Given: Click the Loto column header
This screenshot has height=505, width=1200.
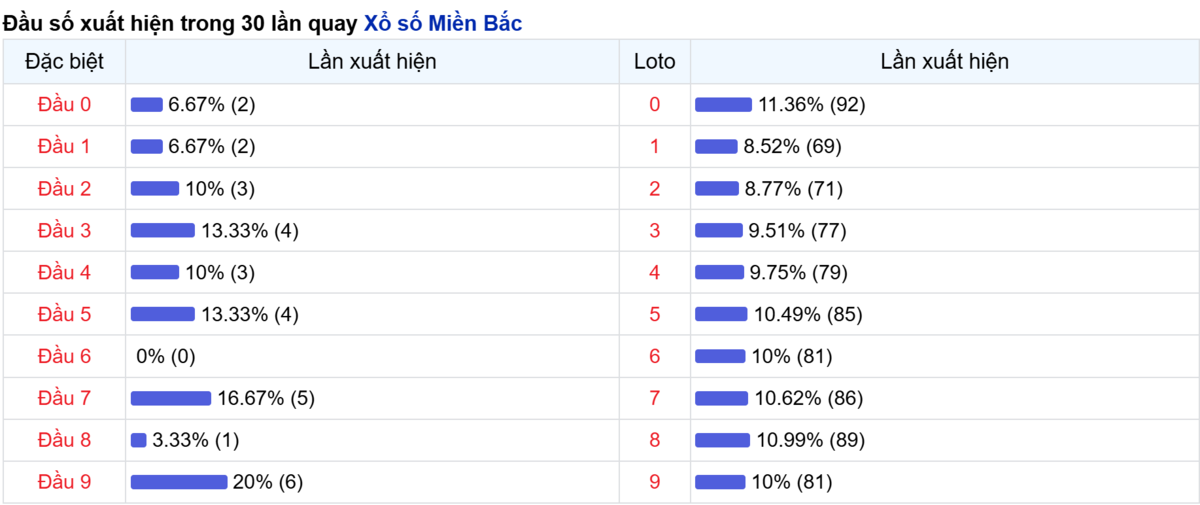Looking at the screenshot, I should [x=655, y=61].
